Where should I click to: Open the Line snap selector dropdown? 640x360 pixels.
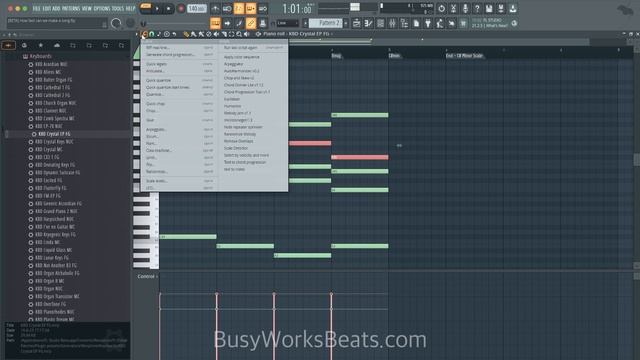click(x=288, y=23)
